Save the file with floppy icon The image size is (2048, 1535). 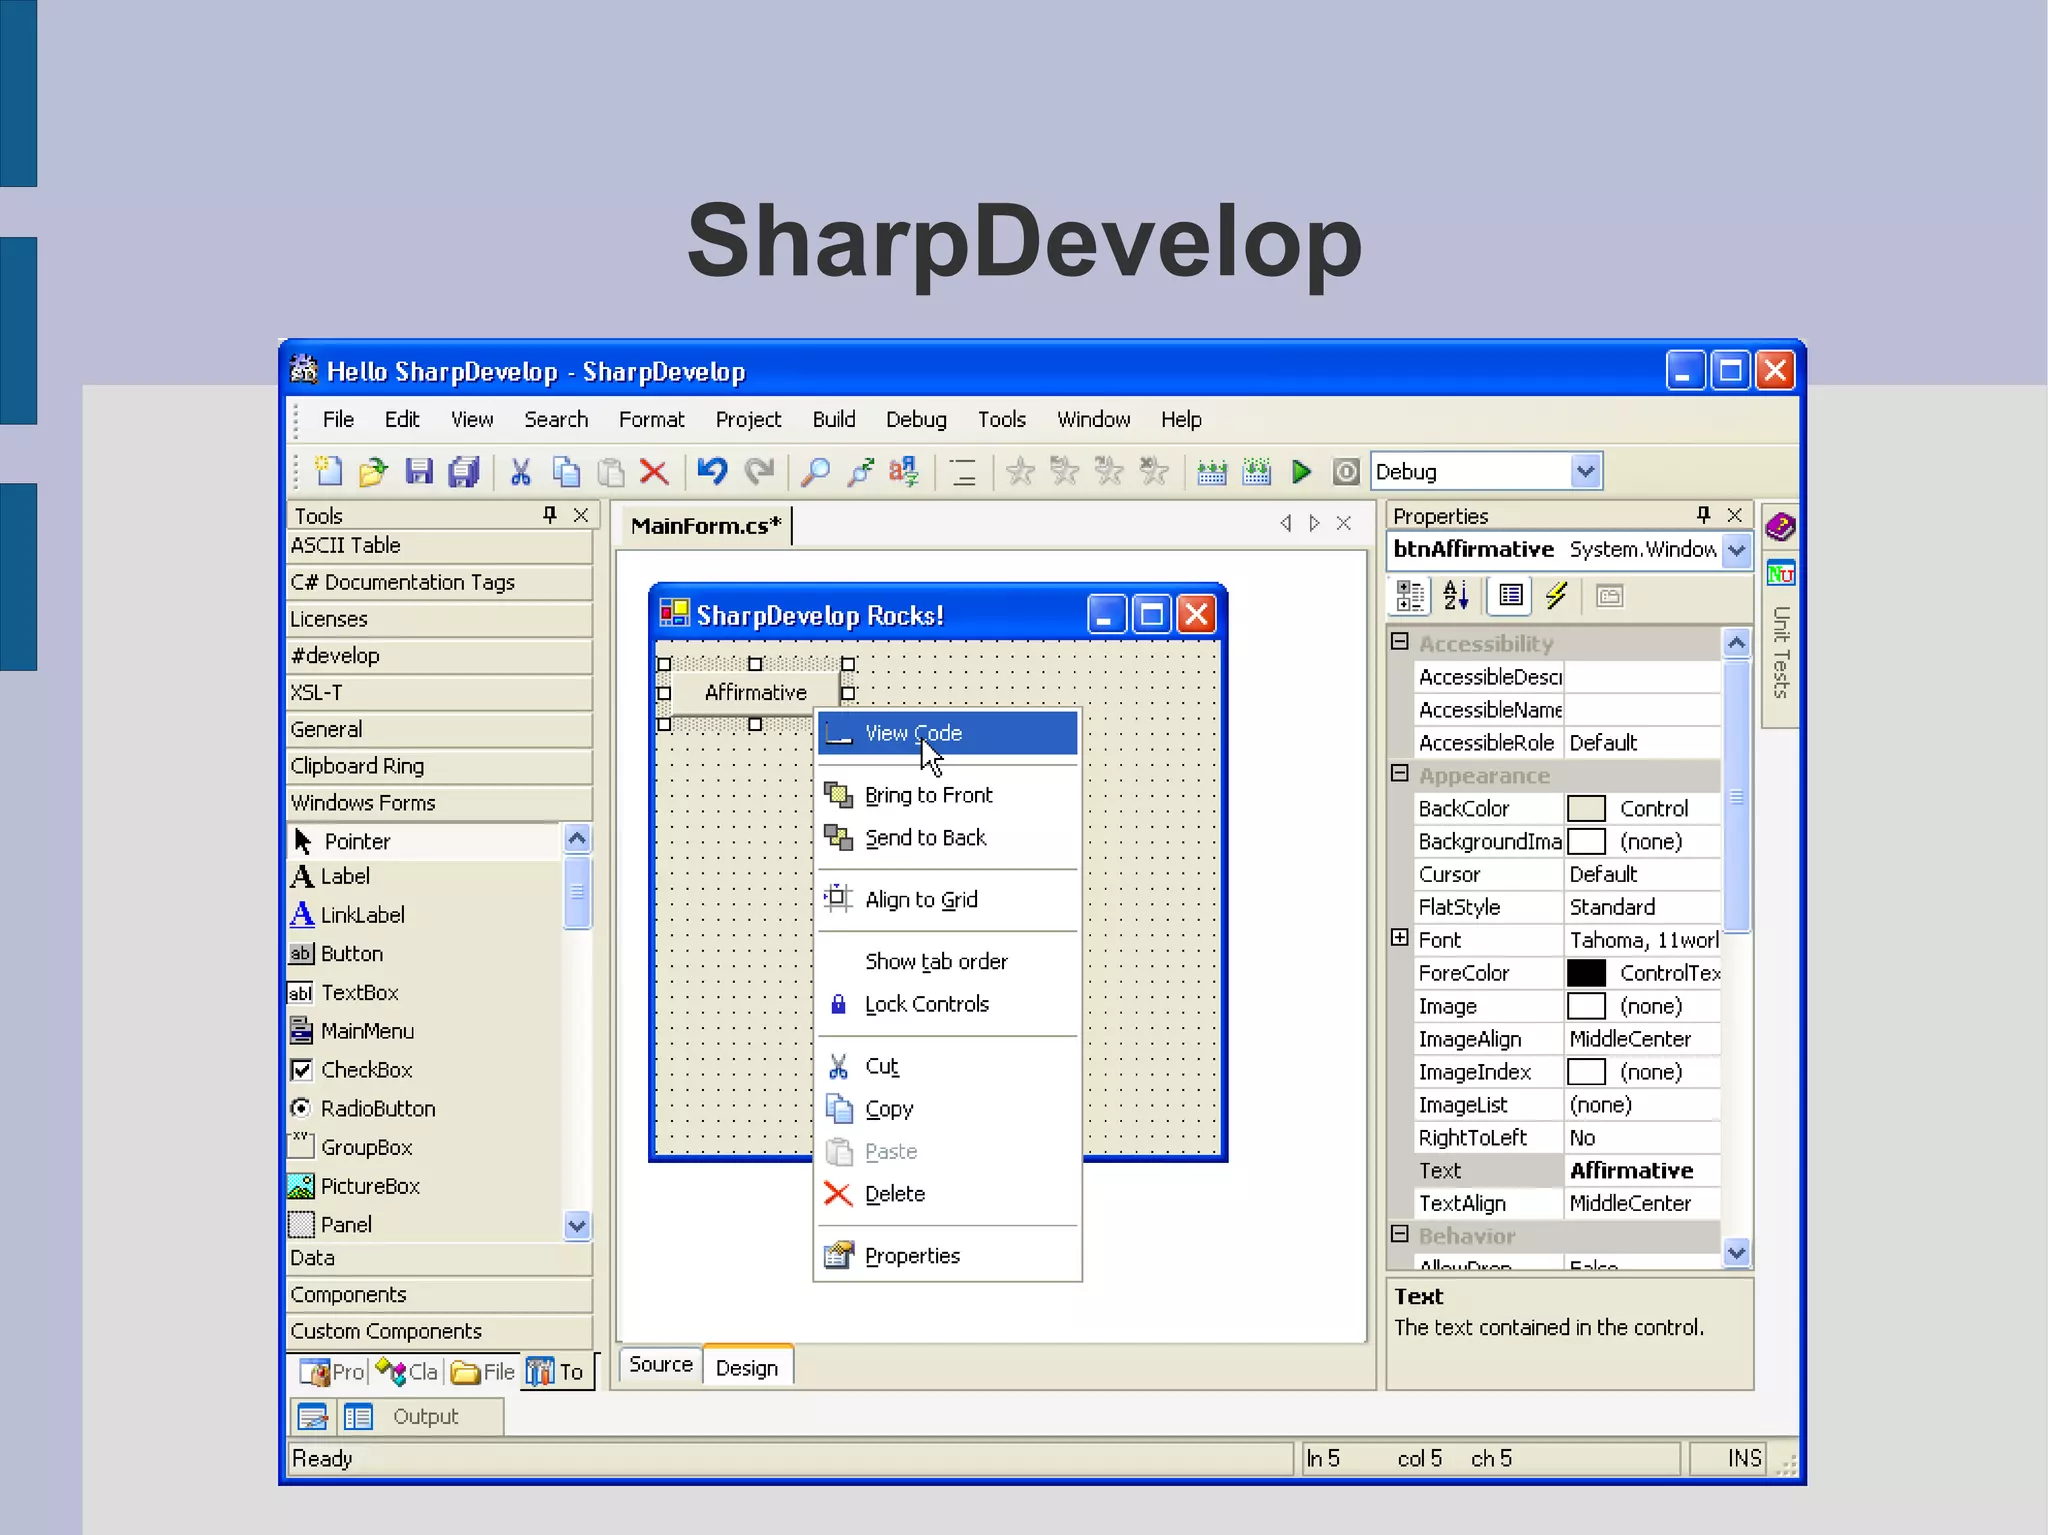tap(418, 471)
